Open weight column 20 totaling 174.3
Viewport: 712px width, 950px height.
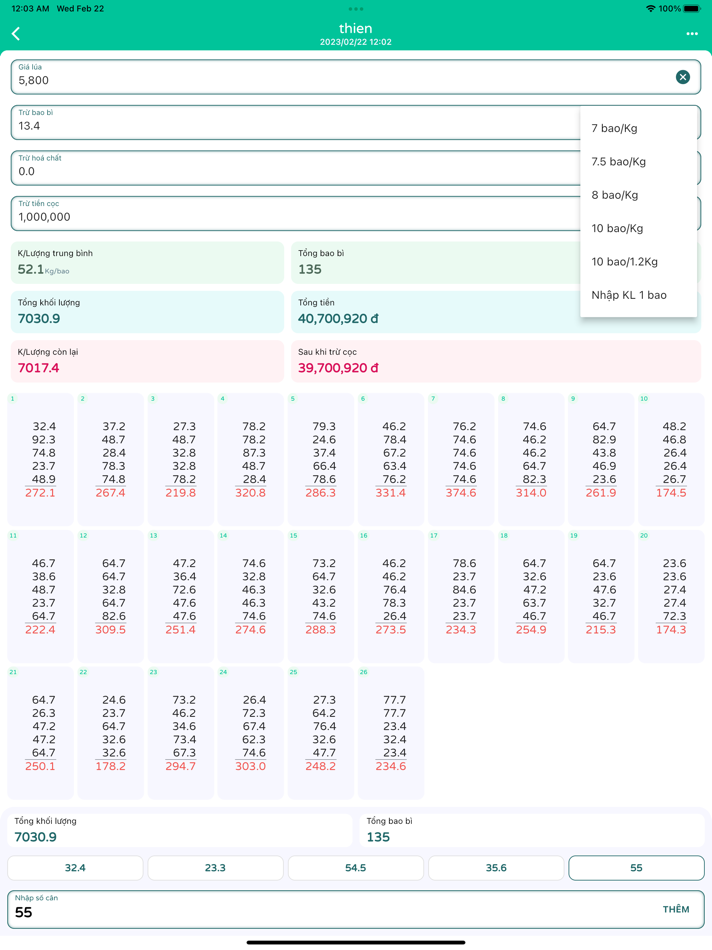(671, 596)
